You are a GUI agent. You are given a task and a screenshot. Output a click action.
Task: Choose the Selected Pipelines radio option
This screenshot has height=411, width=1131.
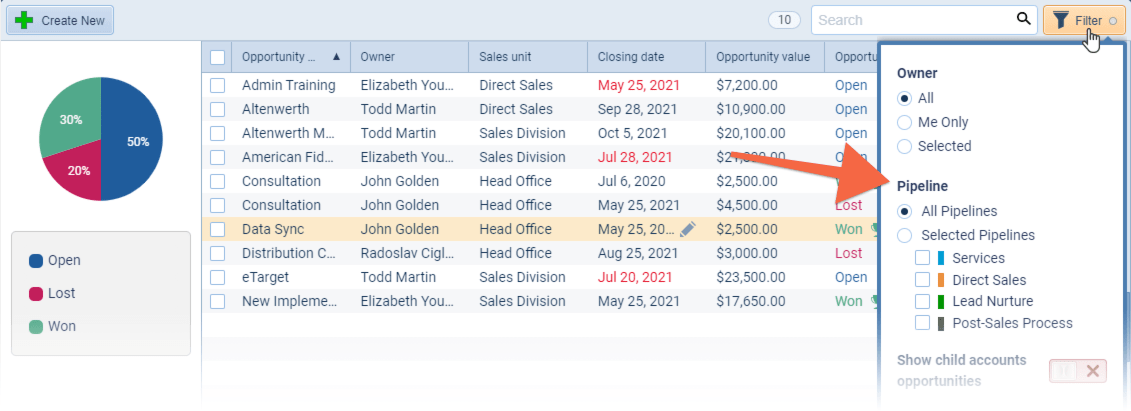[x=905, y=236]
